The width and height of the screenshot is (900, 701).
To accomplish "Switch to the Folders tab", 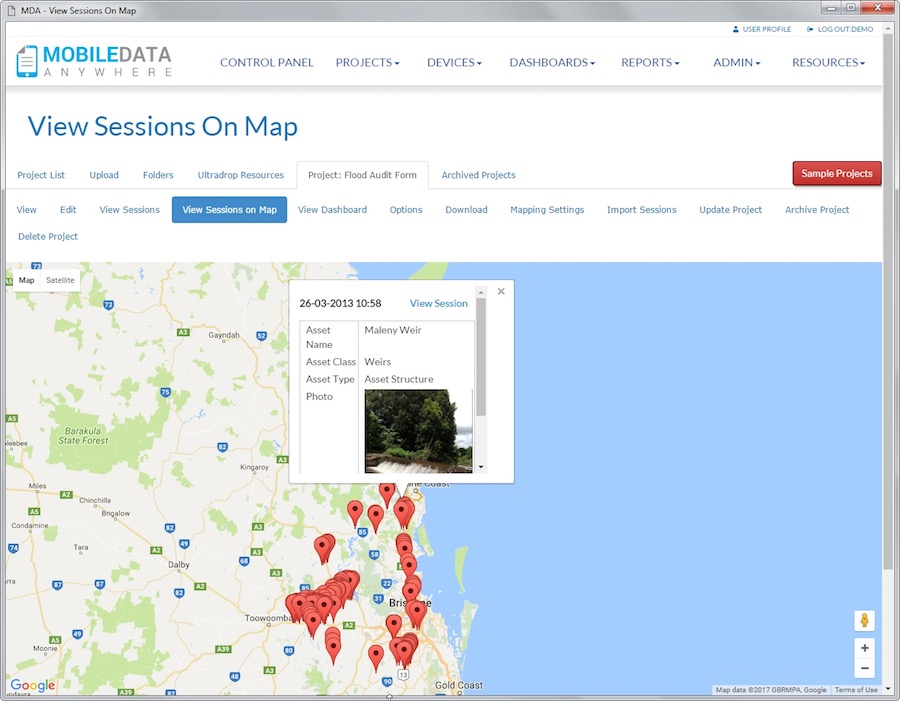I will point(158,175).
